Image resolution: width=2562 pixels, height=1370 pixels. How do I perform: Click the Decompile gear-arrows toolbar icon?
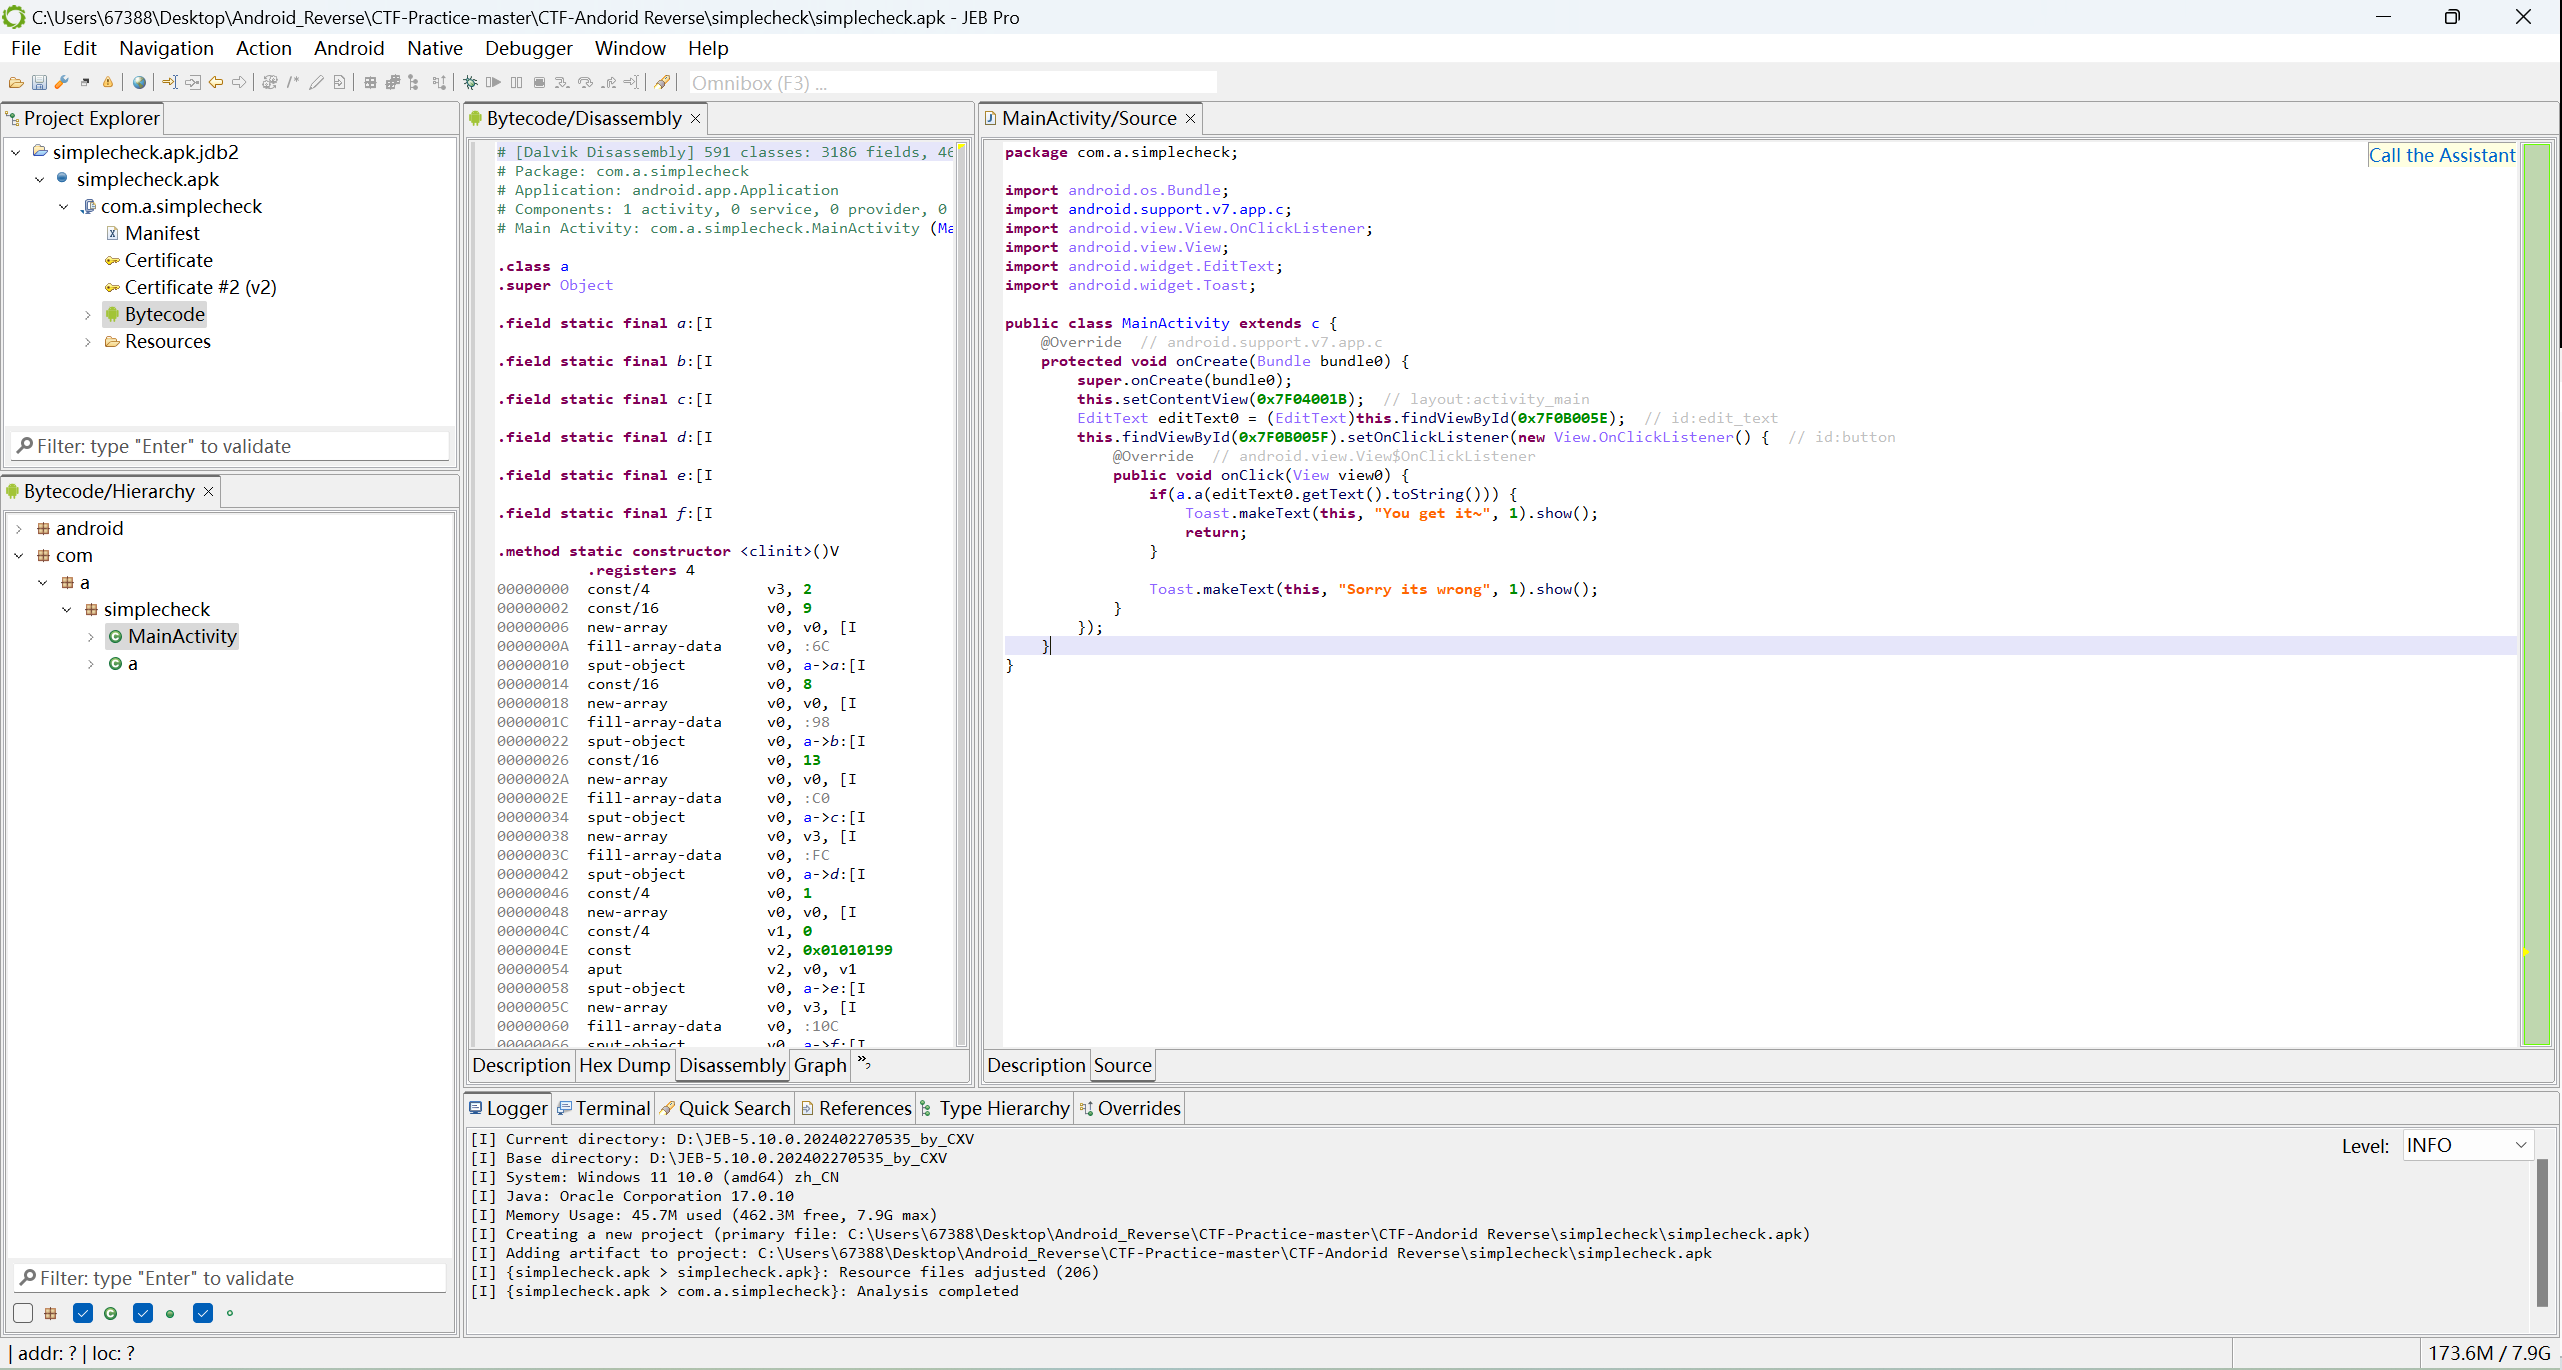(x=269, y=83)
